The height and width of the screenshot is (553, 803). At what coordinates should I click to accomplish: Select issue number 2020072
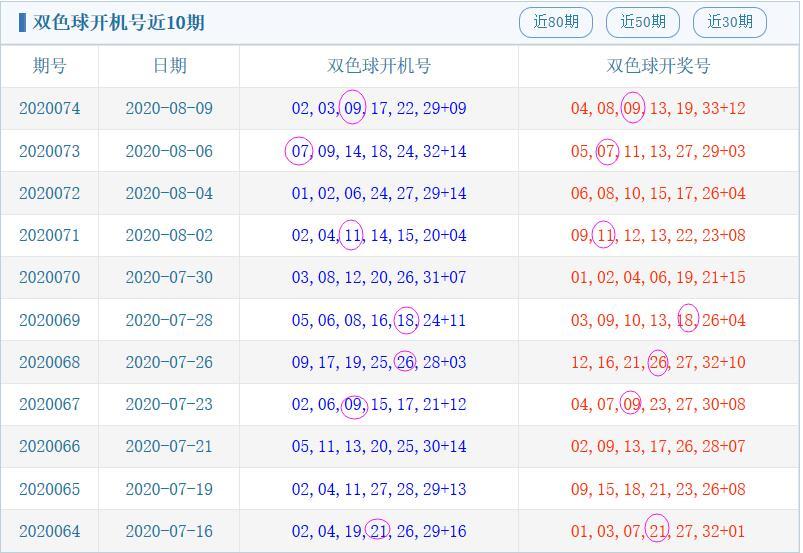50,193
